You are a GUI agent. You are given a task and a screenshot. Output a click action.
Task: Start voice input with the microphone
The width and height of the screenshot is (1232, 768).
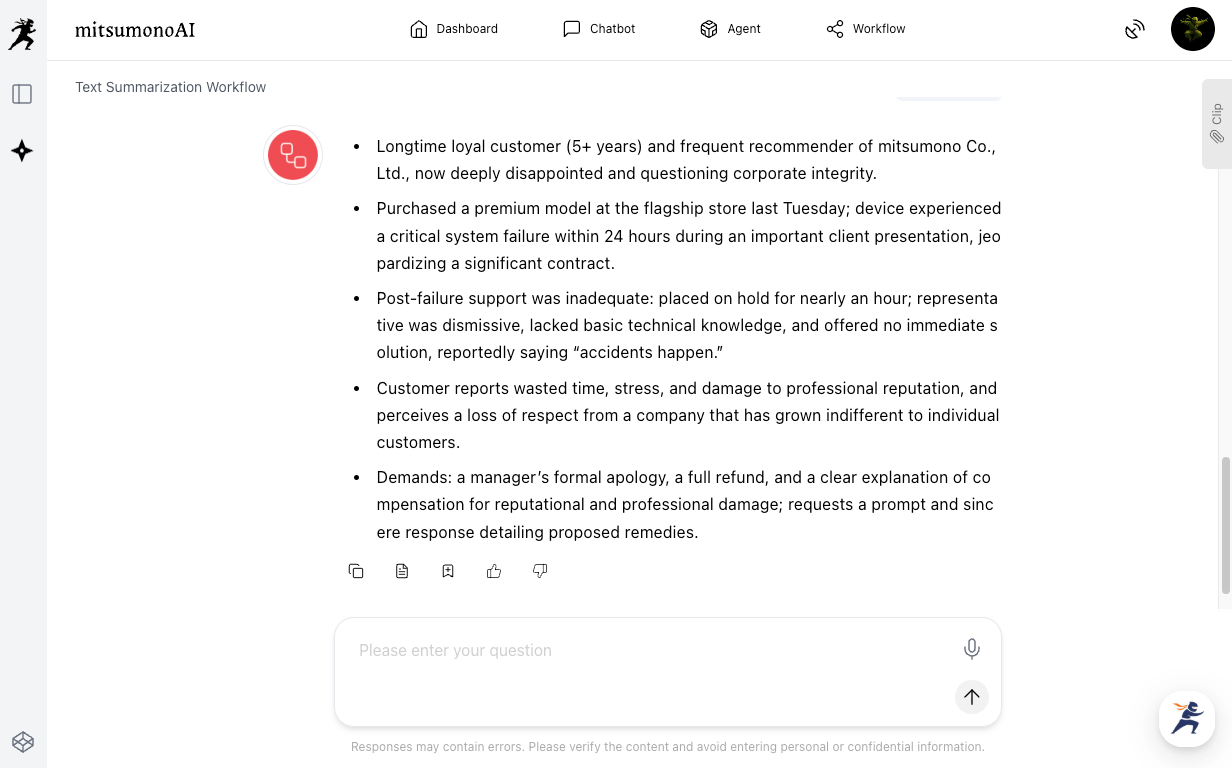pyautogui.click(x=971, y=650)
